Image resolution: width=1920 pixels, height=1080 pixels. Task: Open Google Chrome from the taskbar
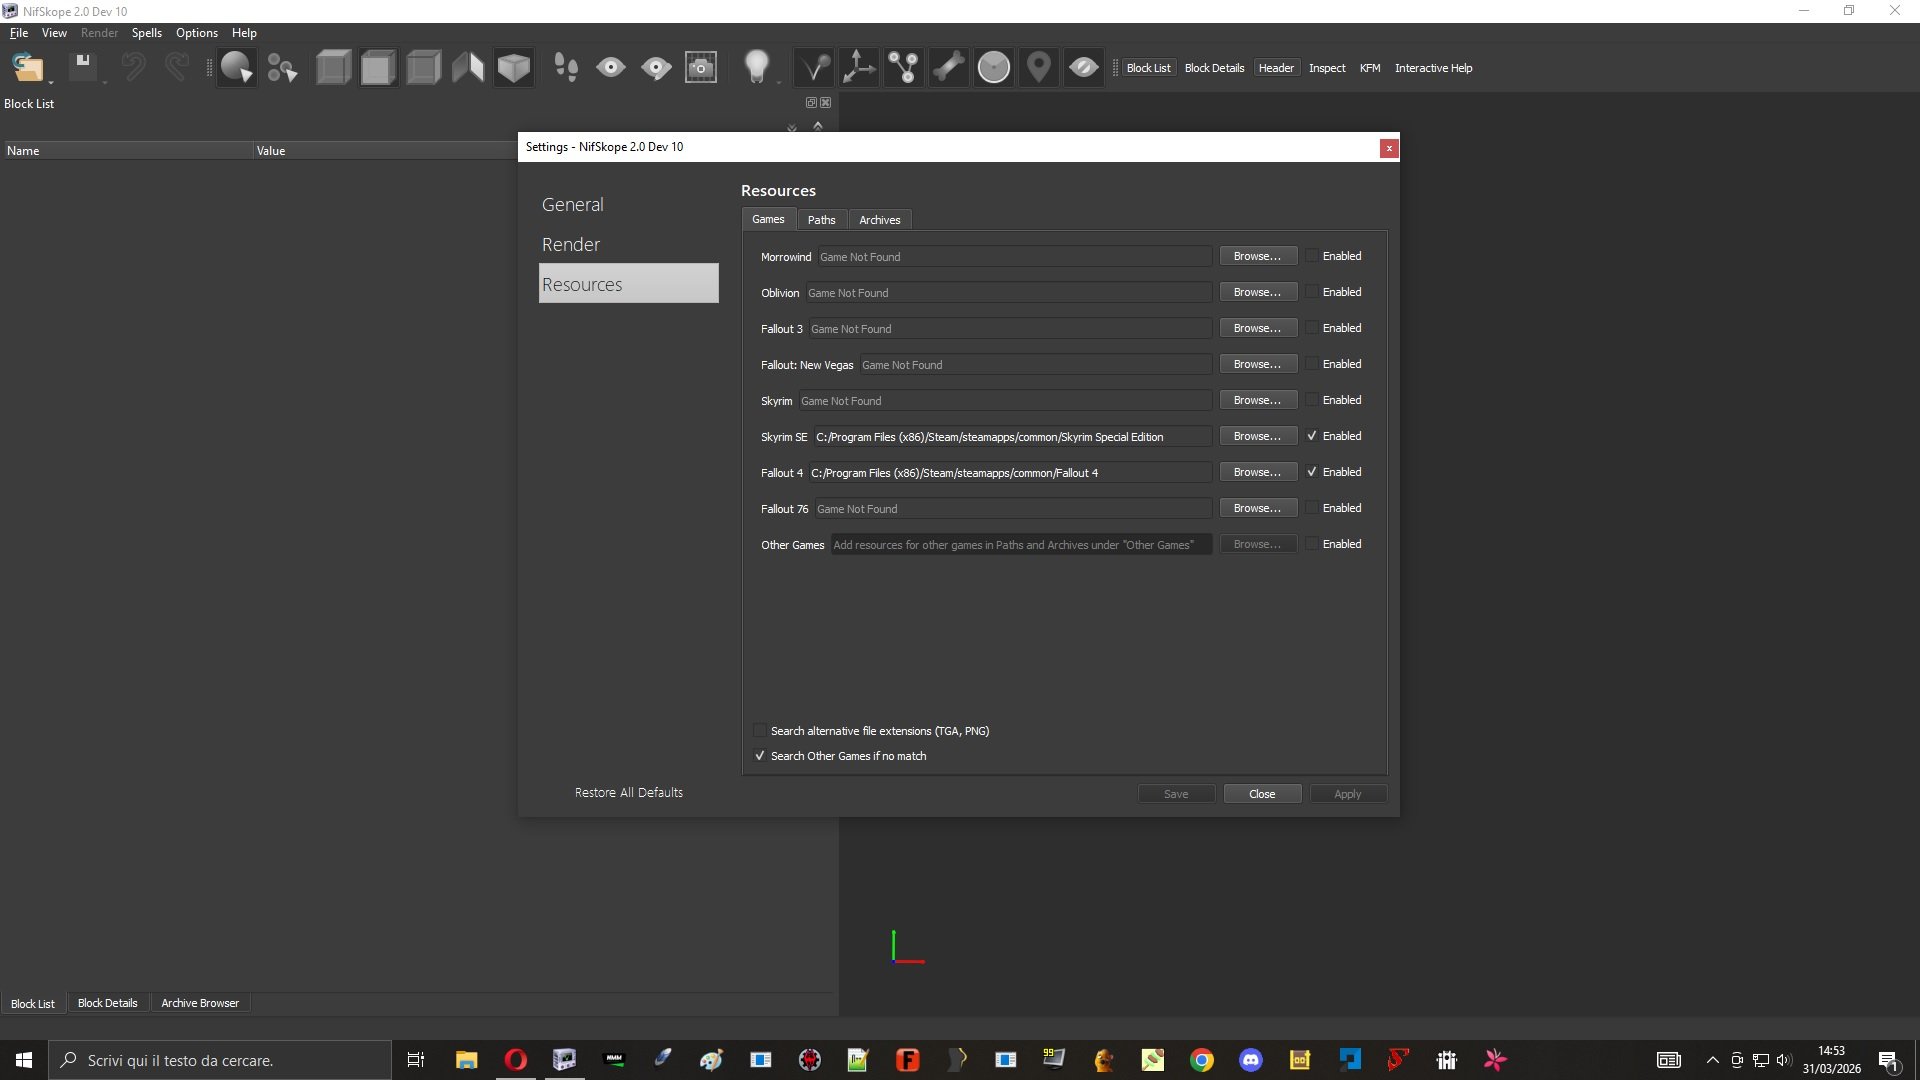[x=1202, y=1060]
